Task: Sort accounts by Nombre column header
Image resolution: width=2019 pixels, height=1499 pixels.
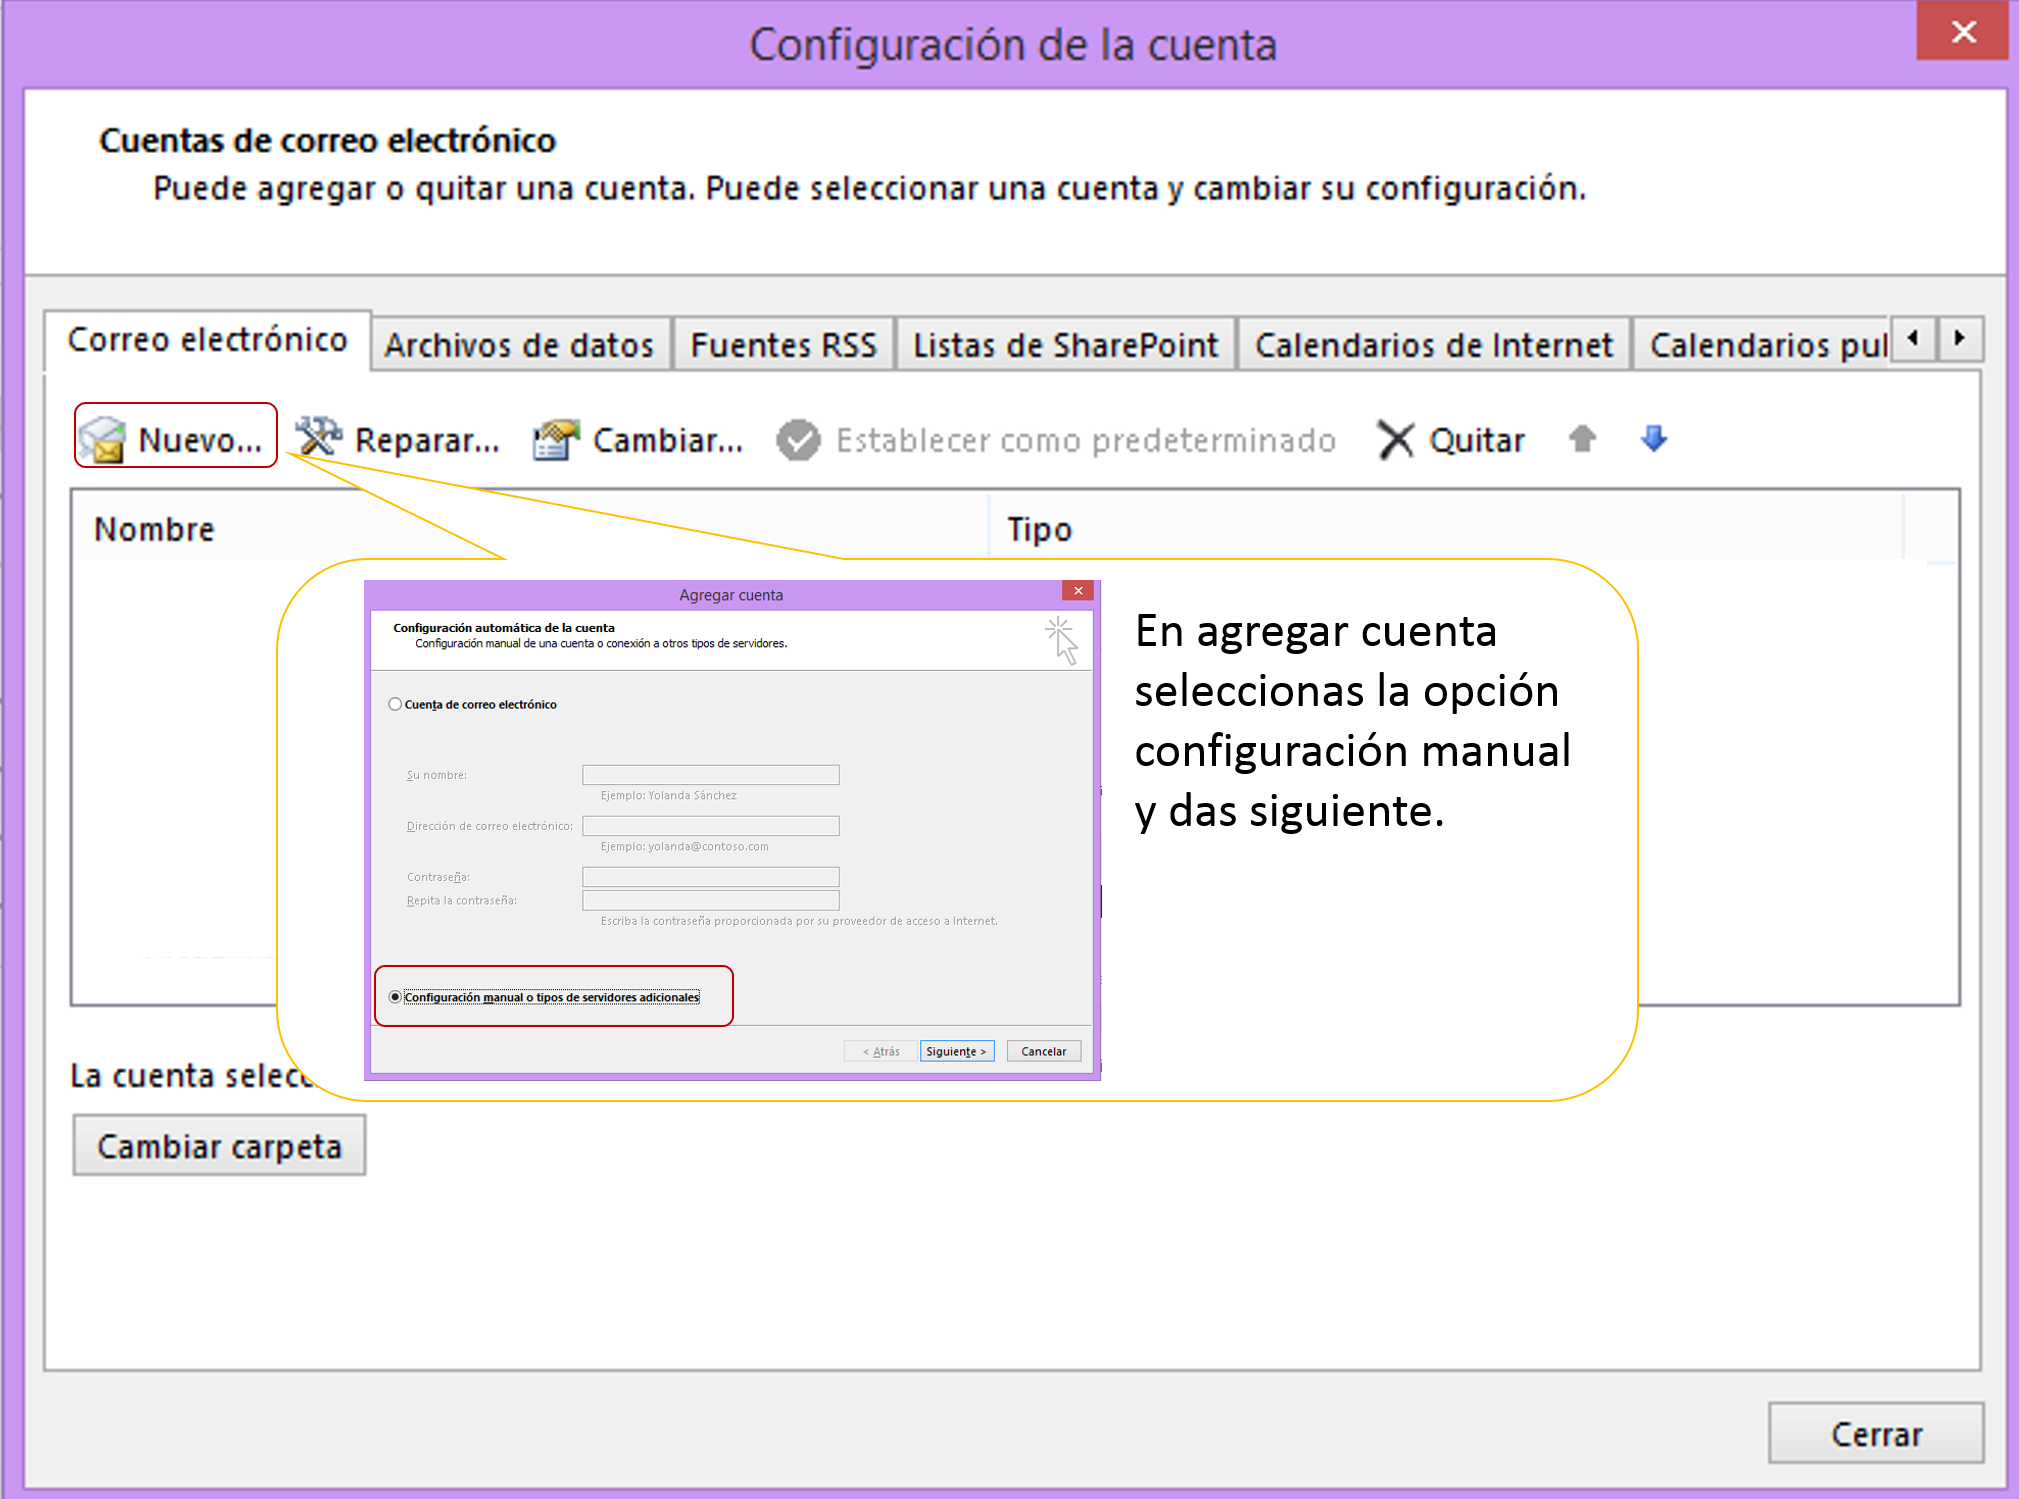Action: pyautogui.click(x=154, y=529)
